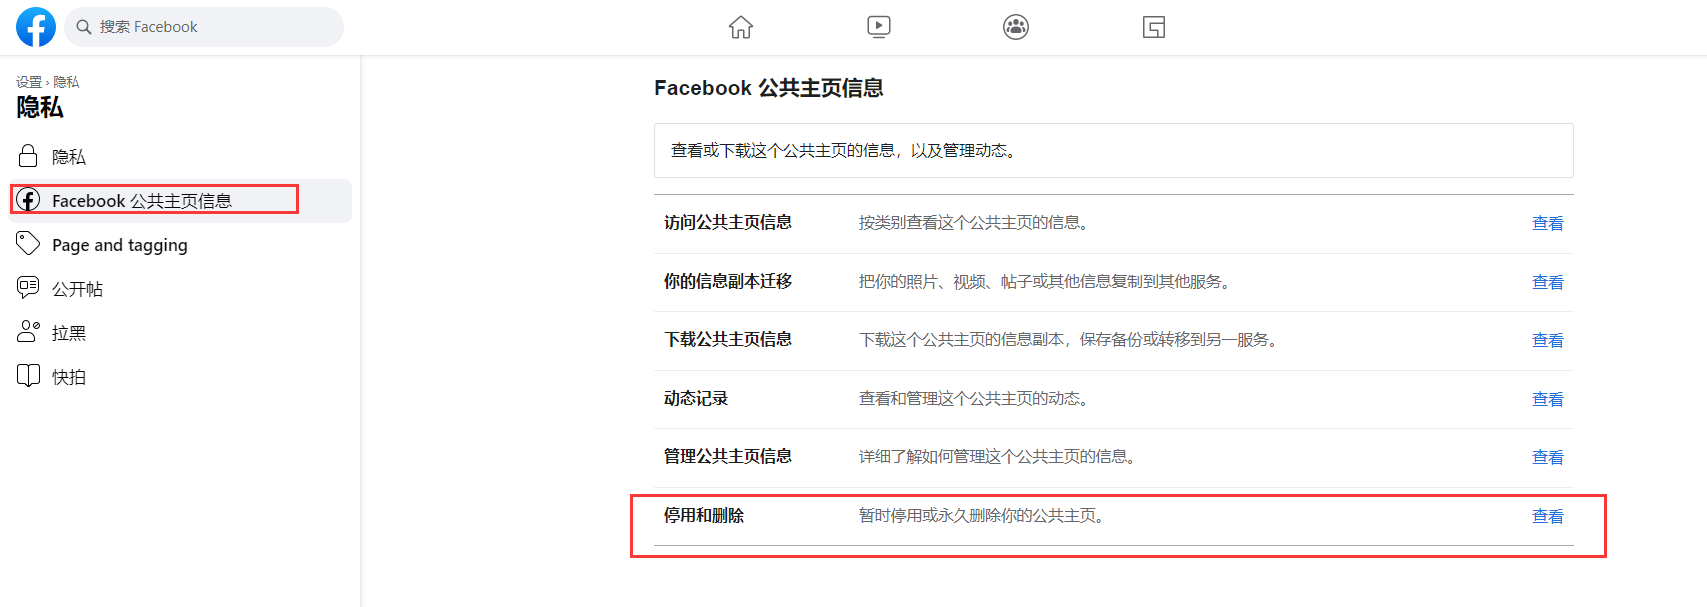Click the comment icon beside 公开帖

point(28,288)
